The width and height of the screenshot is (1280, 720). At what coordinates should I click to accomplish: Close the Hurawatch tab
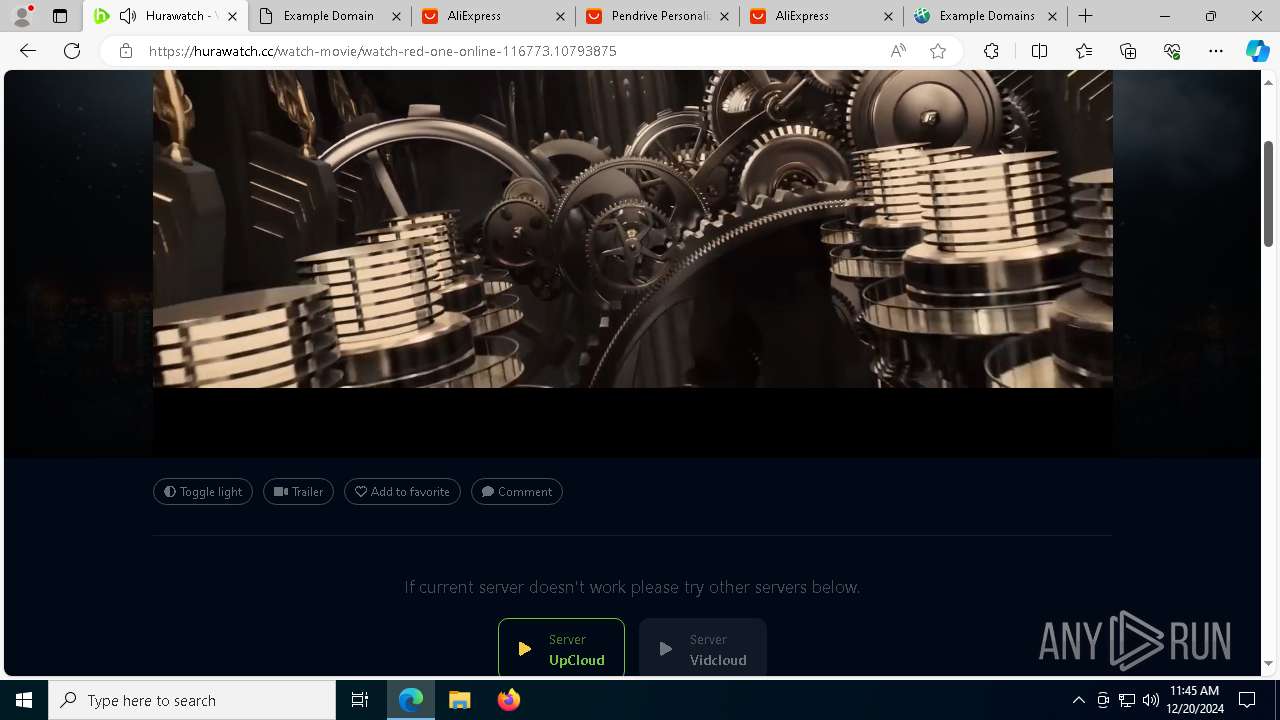pos(232,16)
